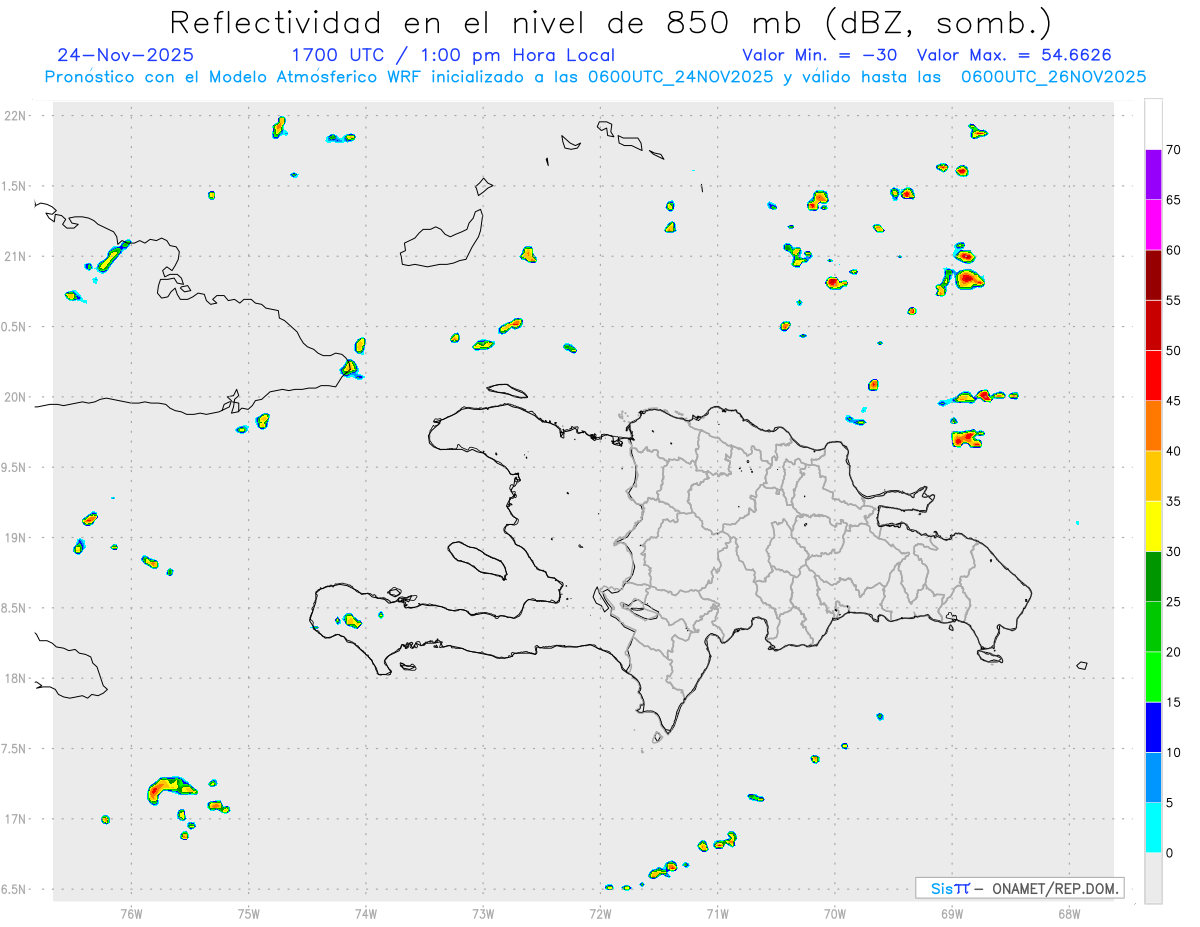Image resolution: width=1200 pixels, height=927 pixels.
Task: Click the '70W' longitude label
Action: 835,913
